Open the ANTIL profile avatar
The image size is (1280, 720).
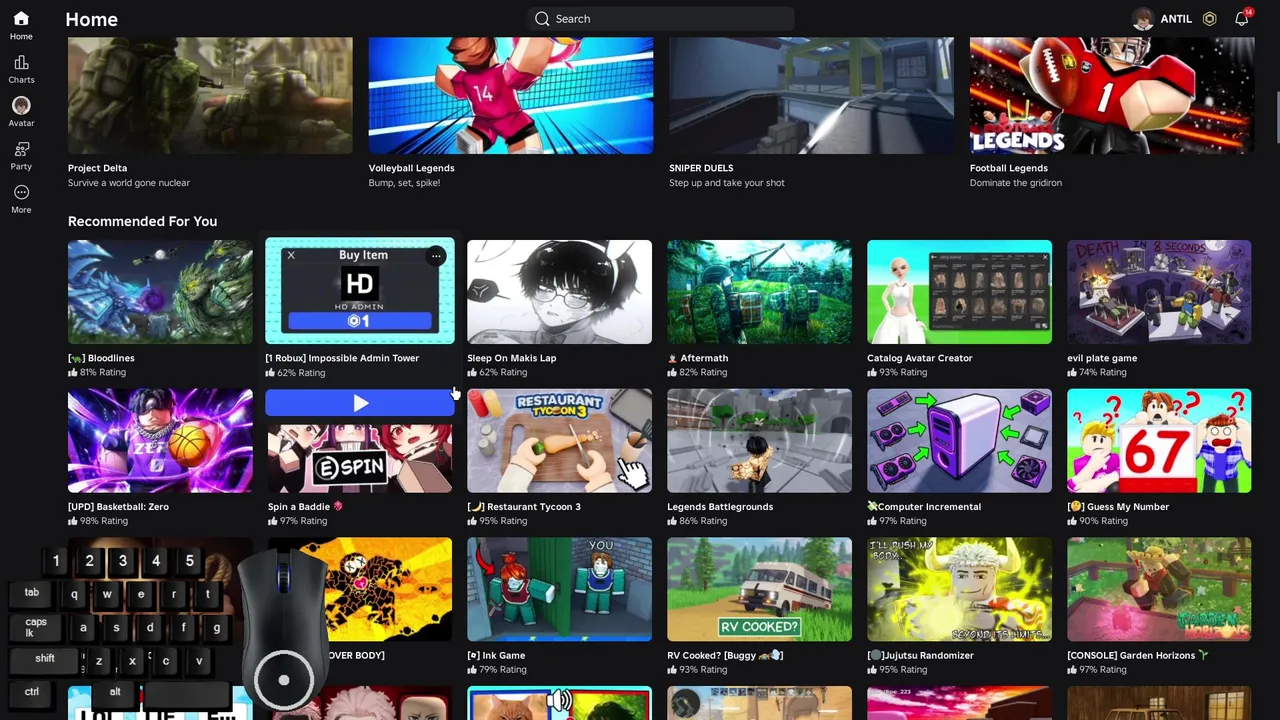(x=1142, y=19)
